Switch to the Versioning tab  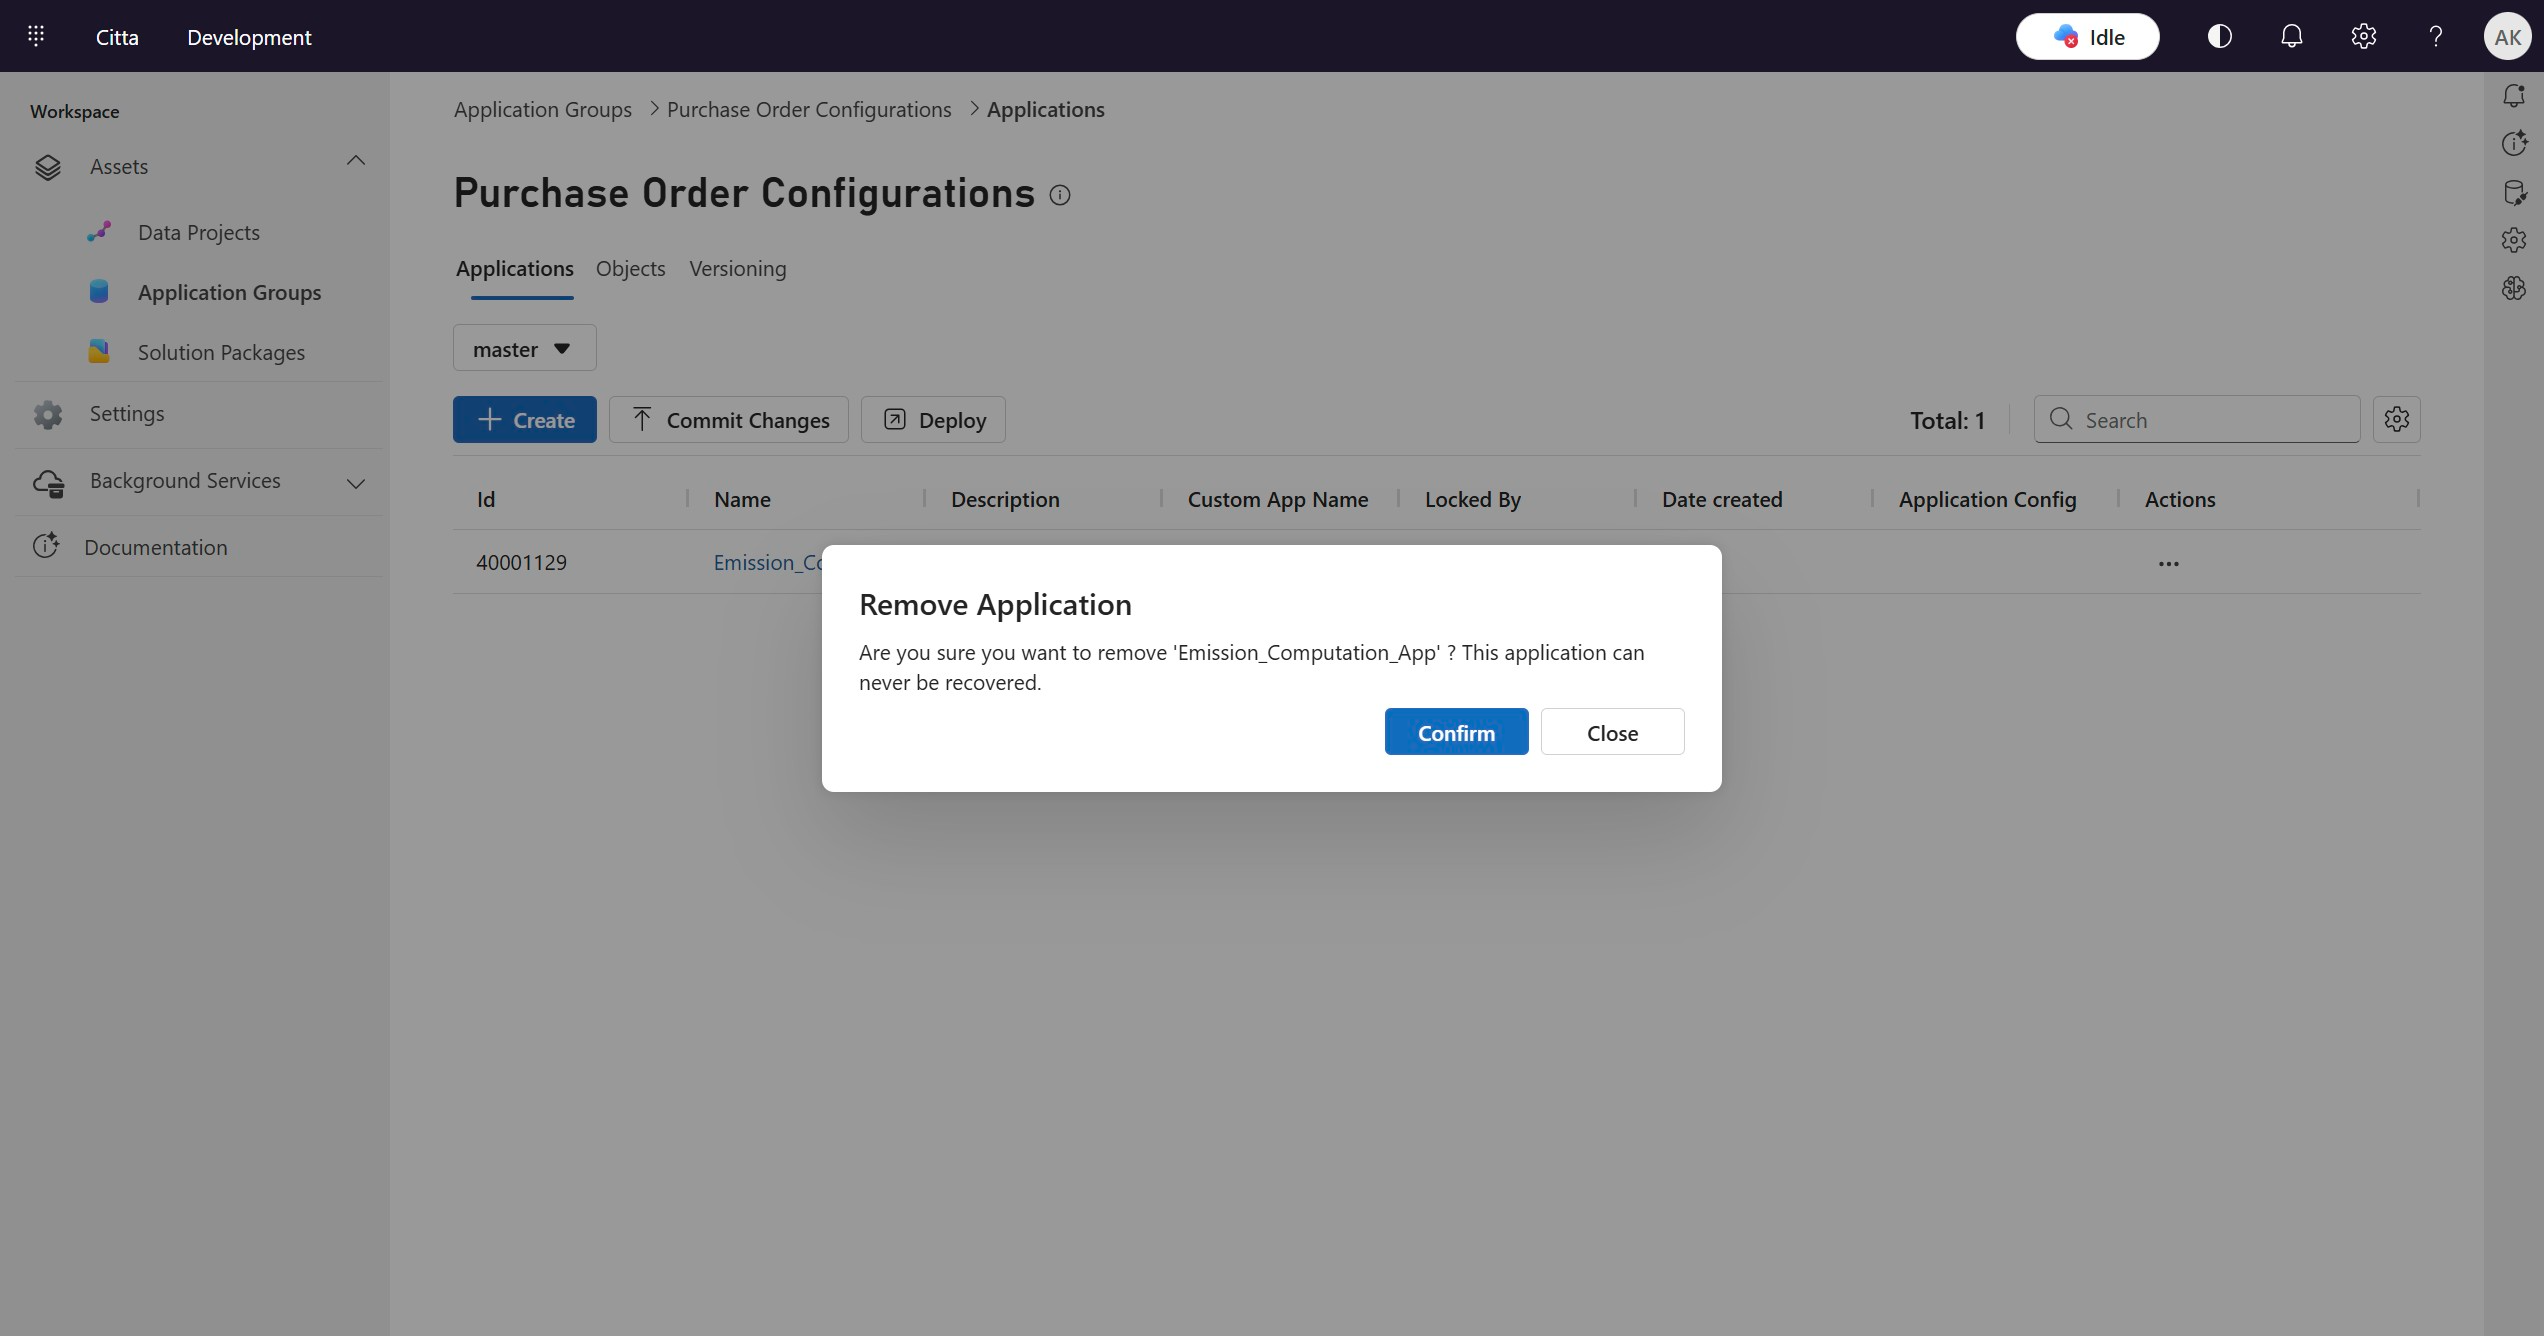[737, 268]
